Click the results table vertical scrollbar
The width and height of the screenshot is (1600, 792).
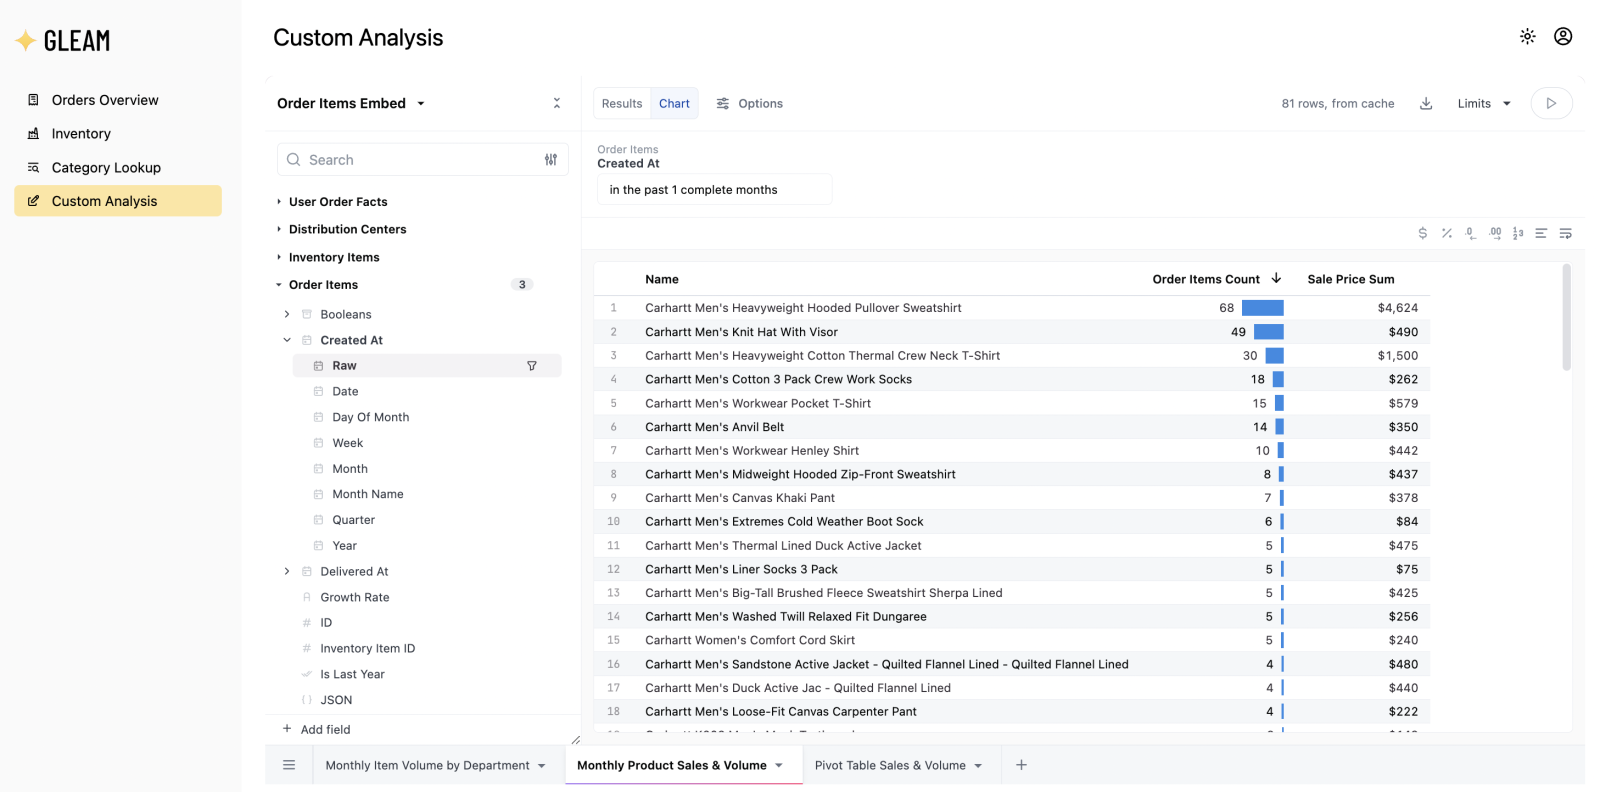point(1566,317)
